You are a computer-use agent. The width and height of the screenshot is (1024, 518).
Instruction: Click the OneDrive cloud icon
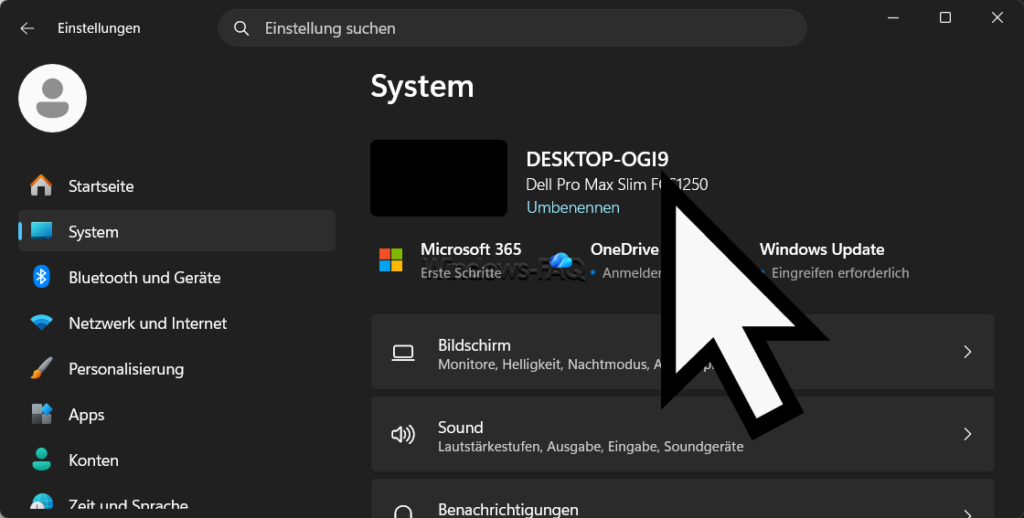click(562, 261)
